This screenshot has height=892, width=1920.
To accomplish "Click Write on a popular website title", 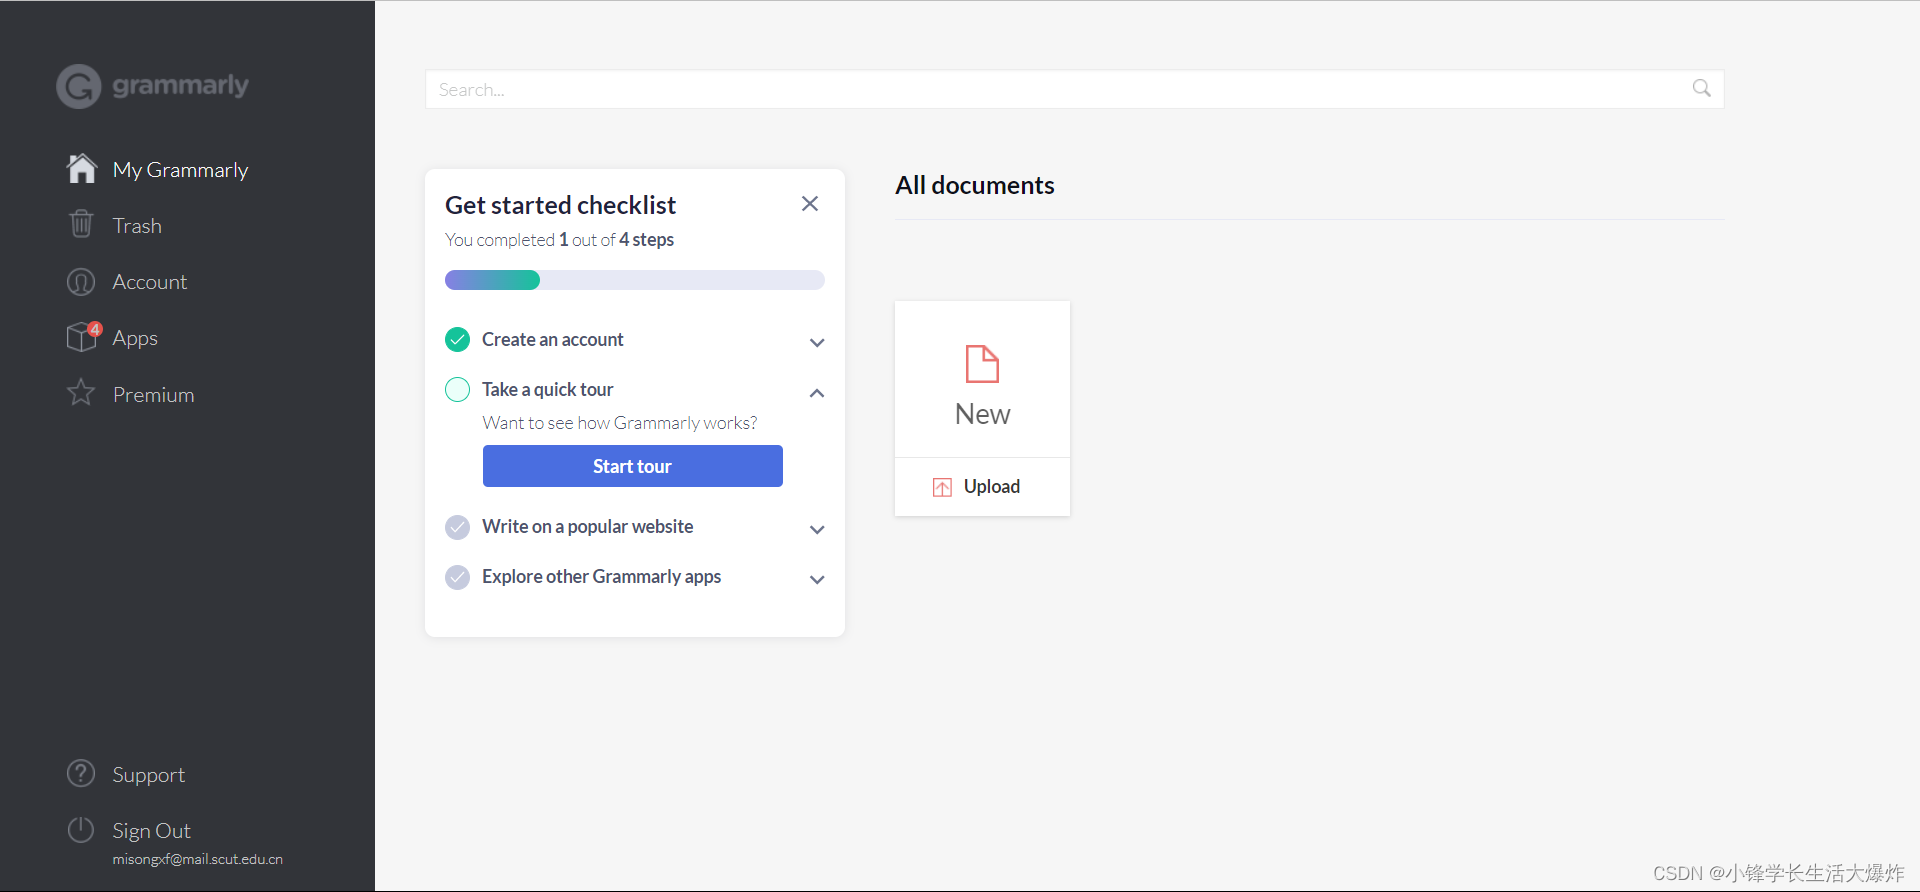I will click(x=588, y=527).
